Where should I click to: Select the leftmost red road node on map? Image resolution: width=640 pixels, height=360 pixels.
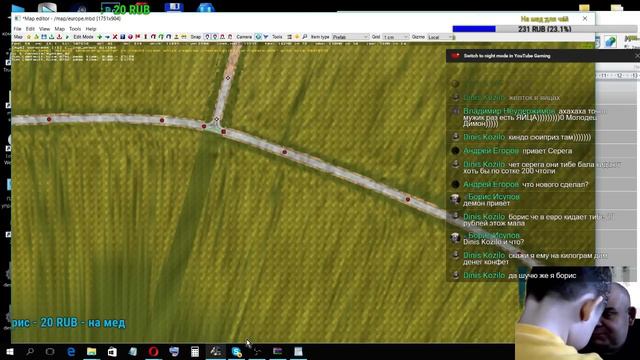[x=49, y=119]
